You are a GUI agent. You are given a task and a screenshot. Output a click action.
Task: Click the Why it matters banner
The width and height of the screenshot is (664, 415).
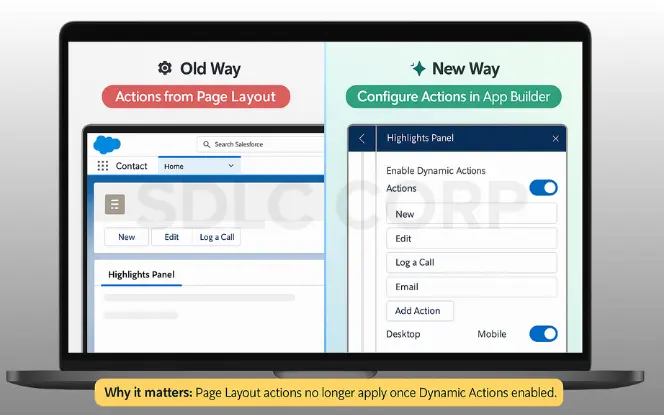point(329,393)
